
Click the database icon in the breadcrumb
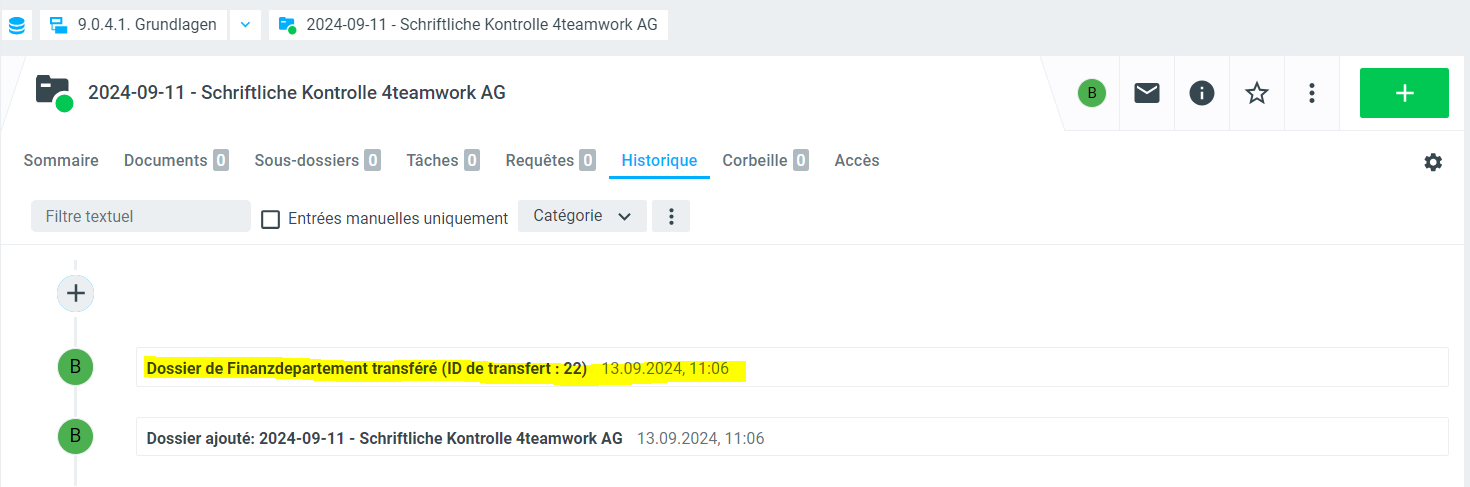click(x=16, y=25)
